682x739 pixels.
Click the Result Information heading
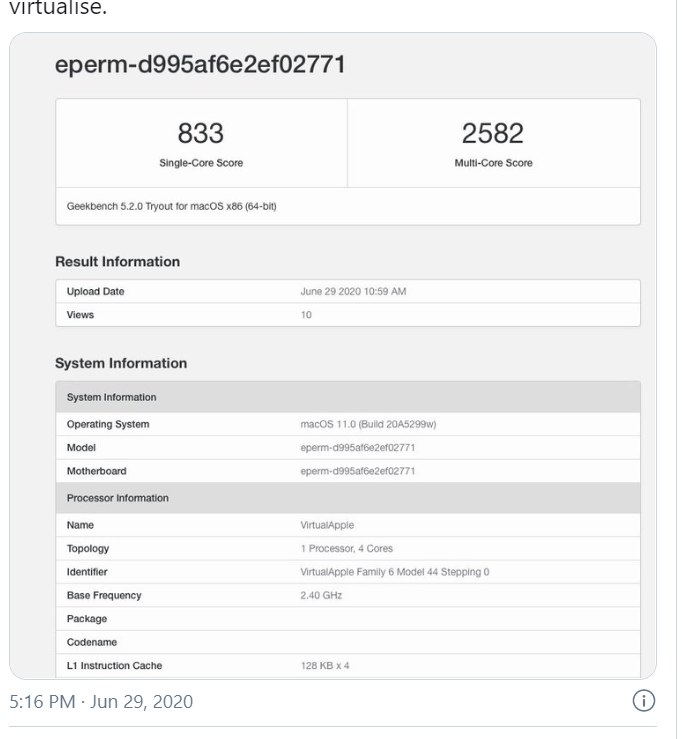pos(117,262)
